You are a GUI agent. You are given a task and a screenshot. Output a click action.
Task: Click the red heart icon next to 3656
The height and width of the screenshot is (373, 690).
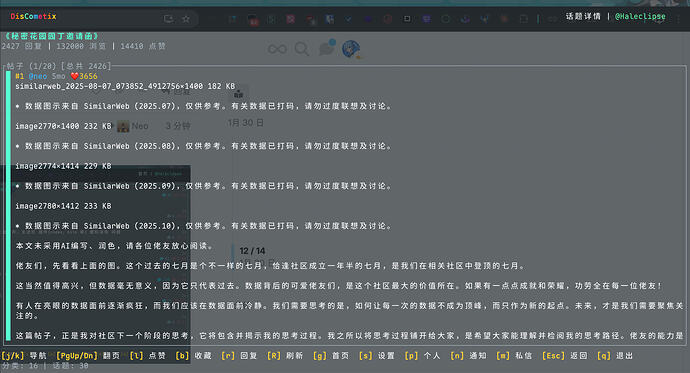click(74, 76)
